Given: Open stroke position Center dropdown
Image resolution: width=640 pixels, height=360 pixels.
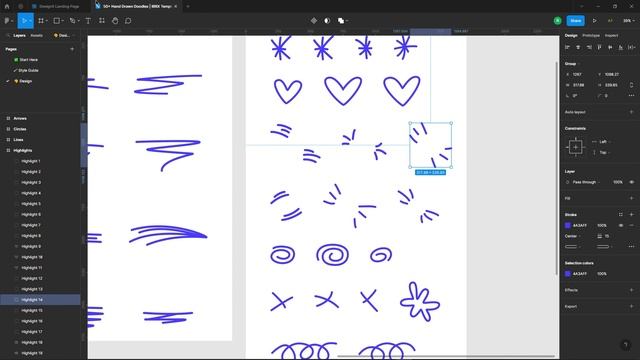Looking at the screenshot, I should pos(573,236).
